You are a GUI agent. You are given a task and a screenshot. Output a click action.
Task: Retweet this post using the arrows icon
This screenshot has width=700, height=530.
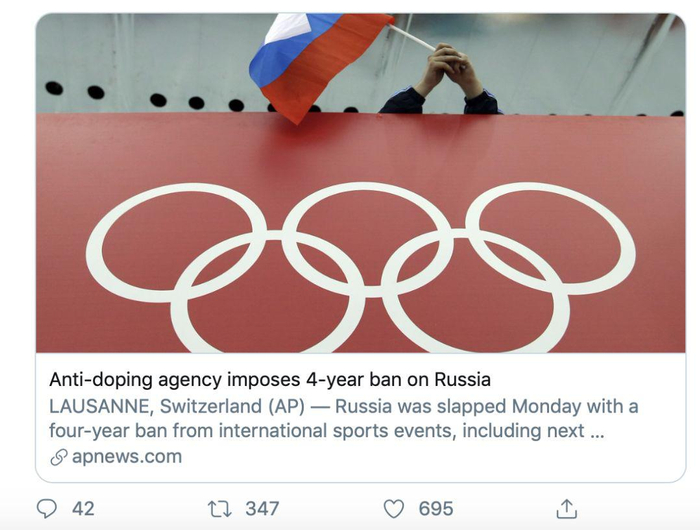(x=218, y=509)
